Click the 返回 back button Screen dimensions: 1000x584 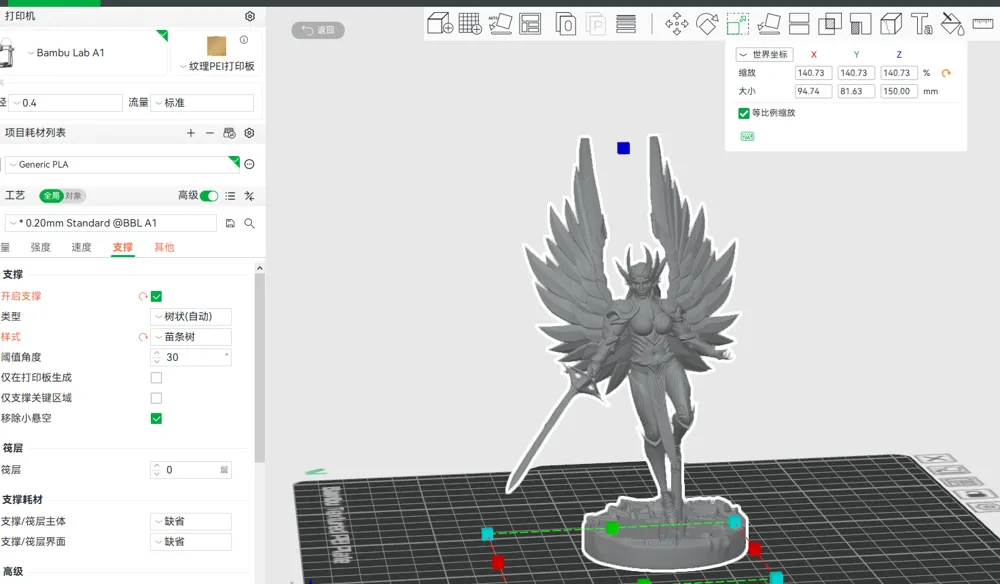pyautogui.click(x=318, y=30)
